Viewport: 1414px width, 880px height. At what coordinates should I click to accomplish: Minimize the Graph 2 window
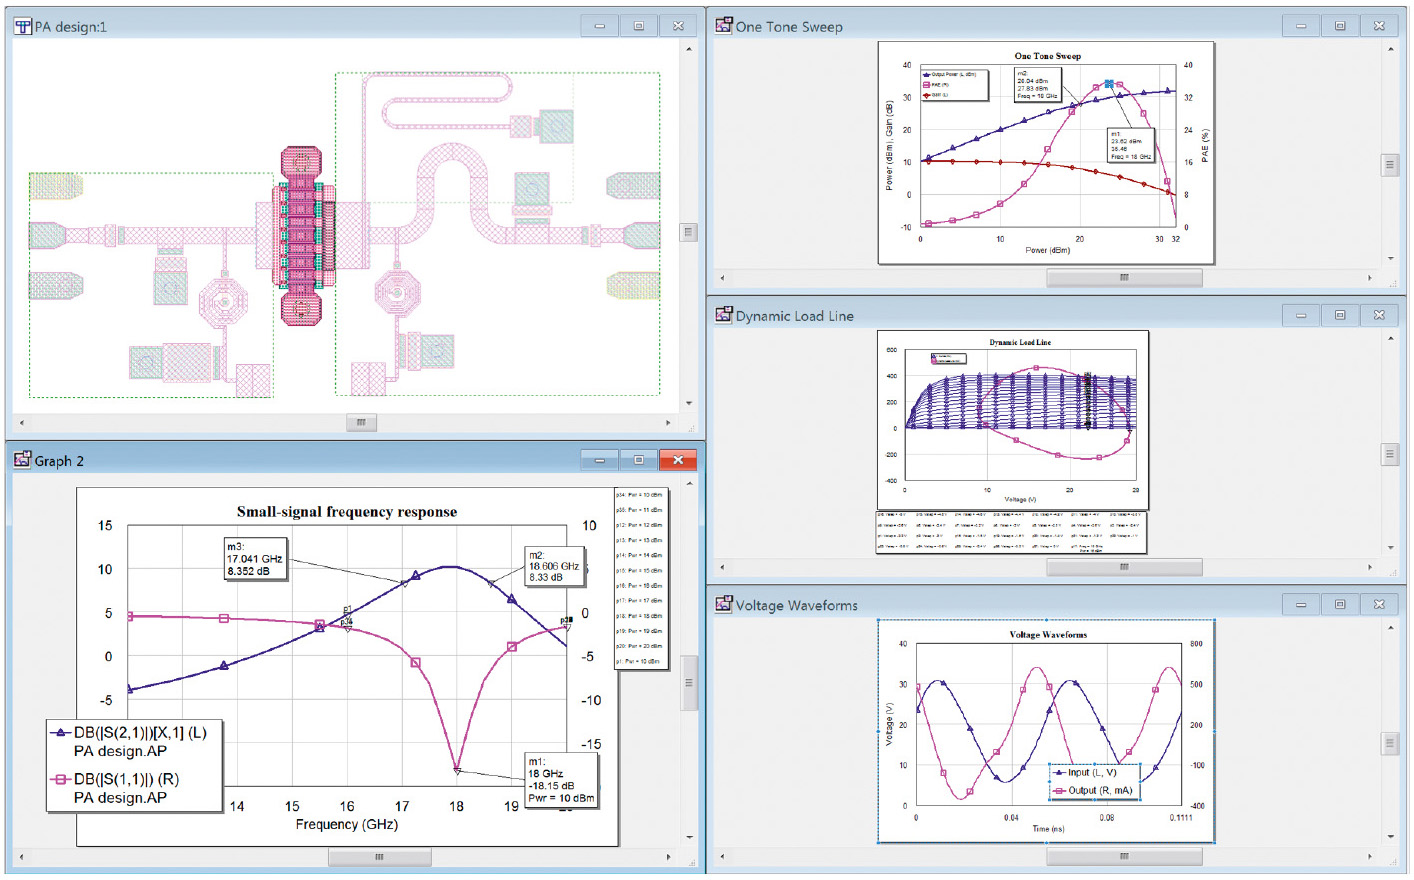[x=600, y=460]
